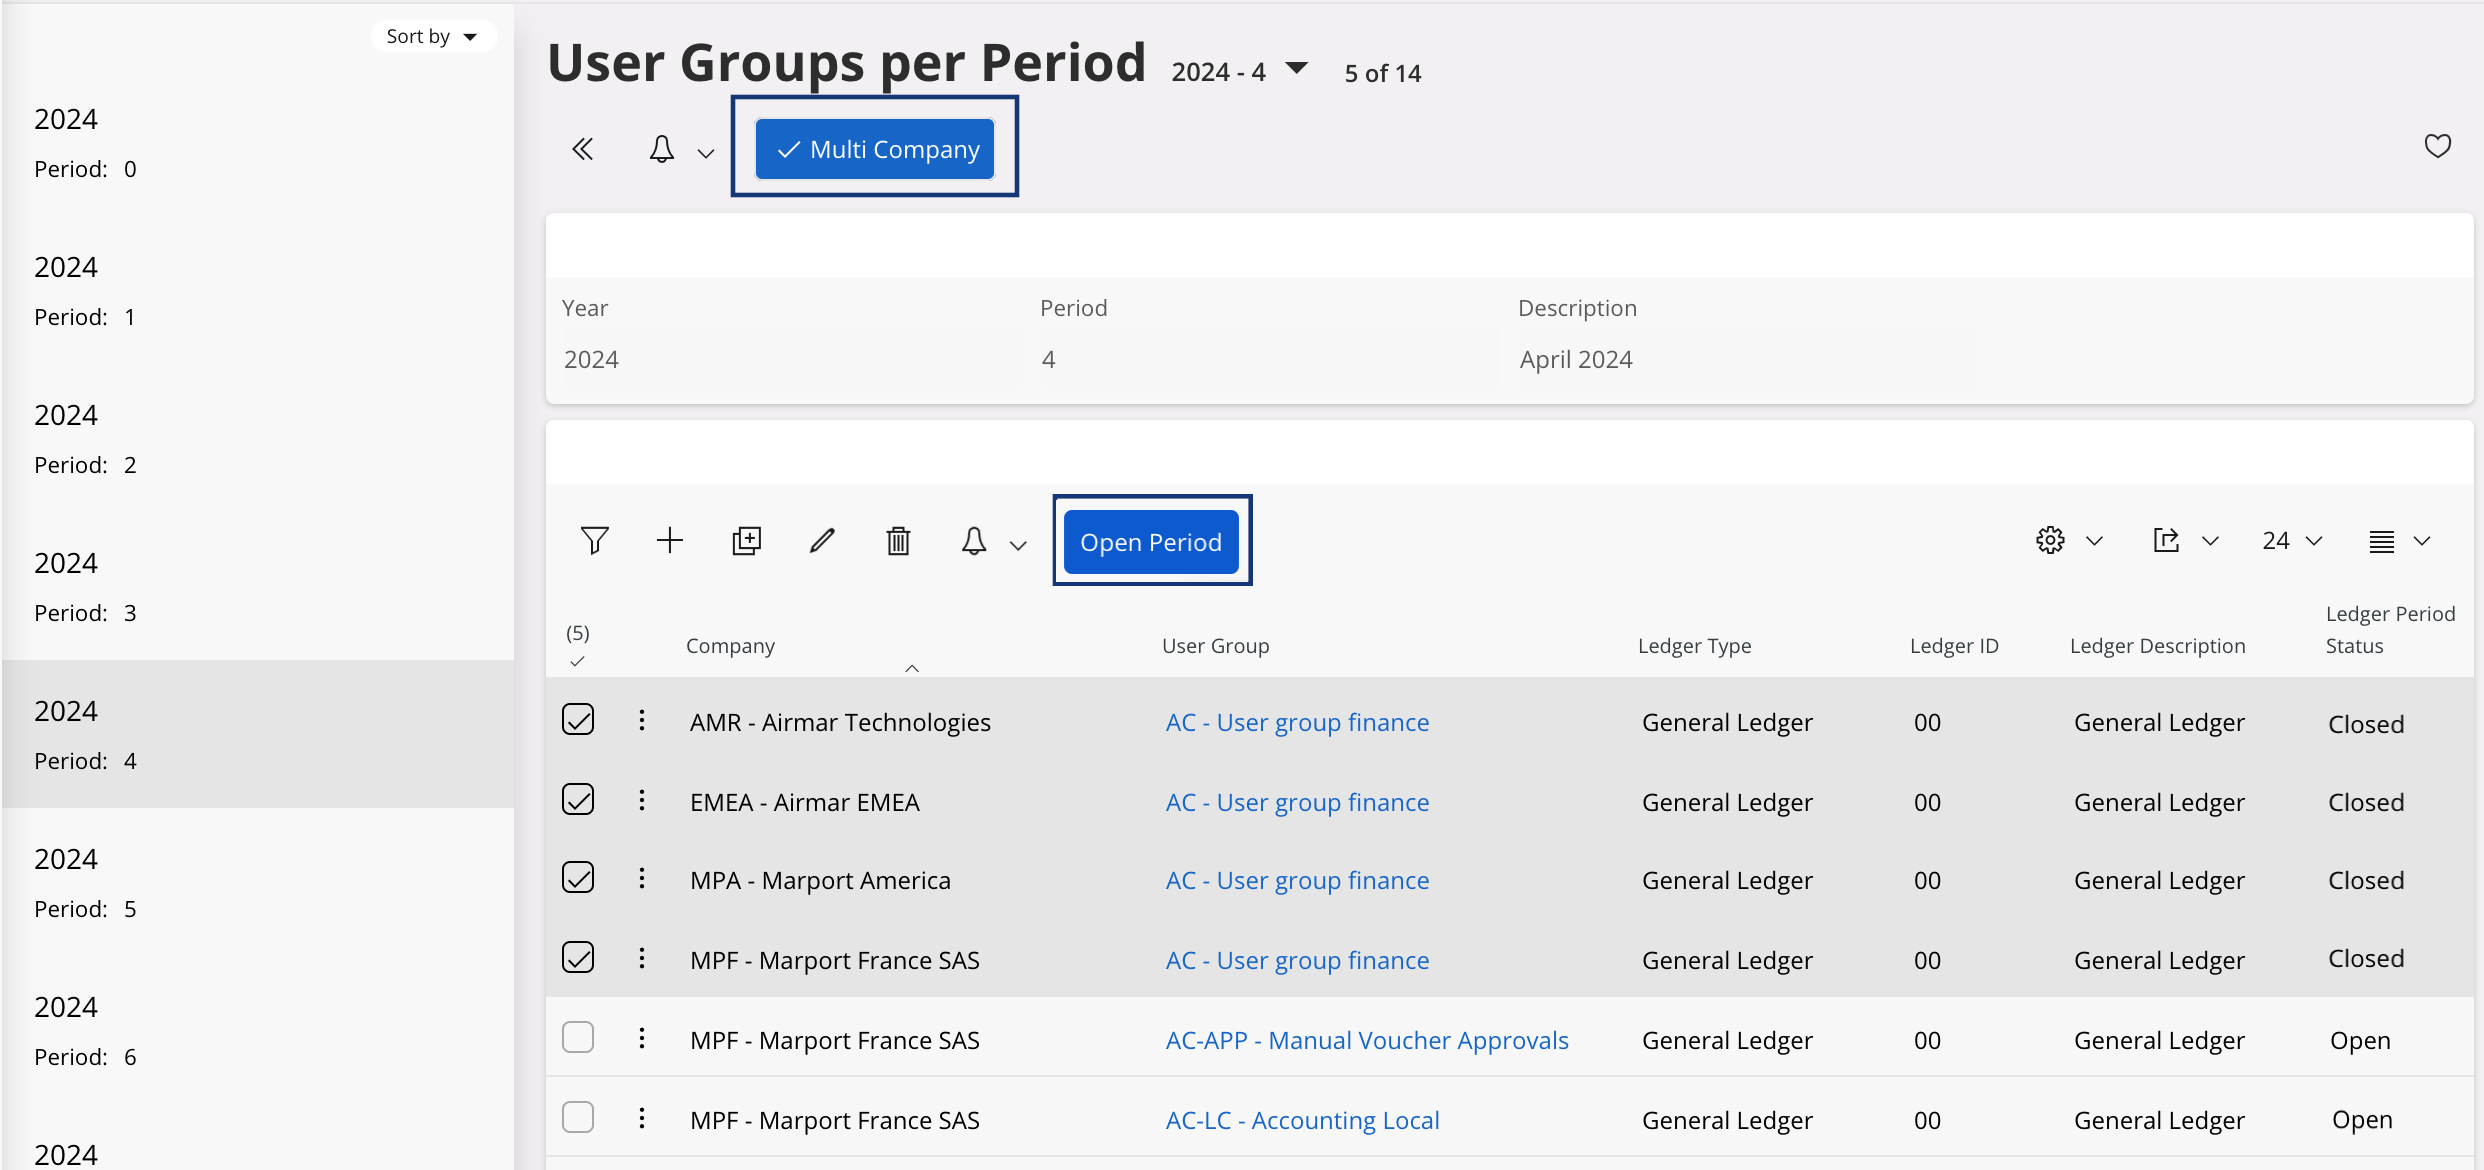
Task: Click the export share icon
Action: [2166, 541]
